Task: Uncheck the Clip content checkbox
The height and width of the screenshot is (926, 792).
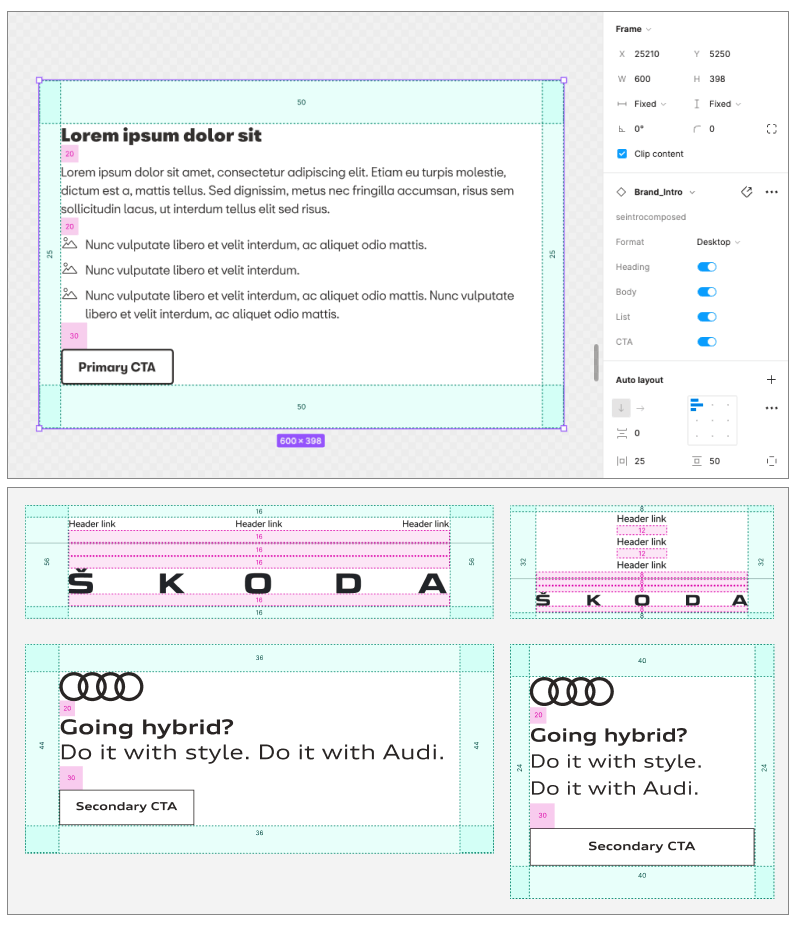Action: point(621,154)
